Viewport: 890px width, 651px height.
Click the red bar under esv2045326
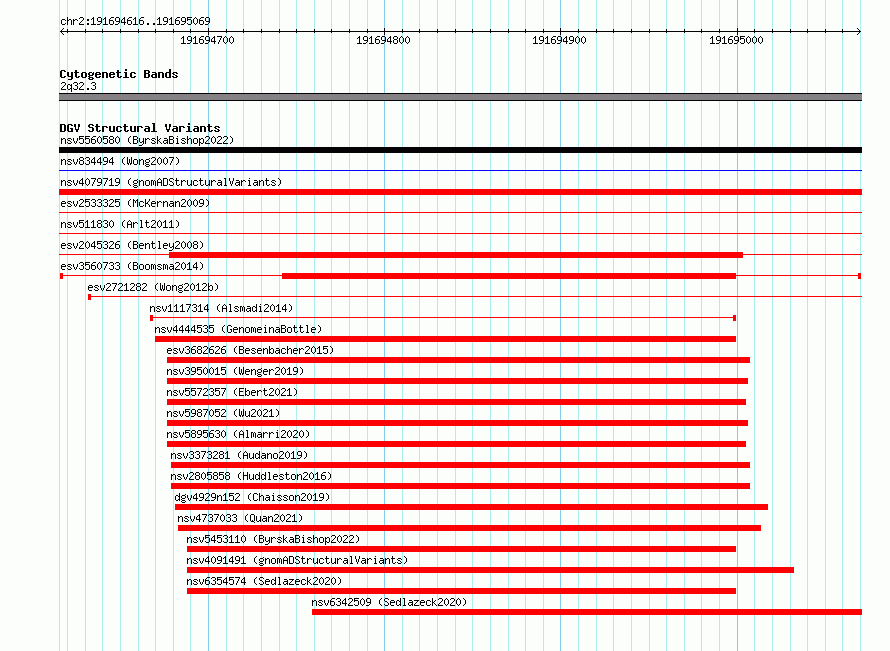456,255
